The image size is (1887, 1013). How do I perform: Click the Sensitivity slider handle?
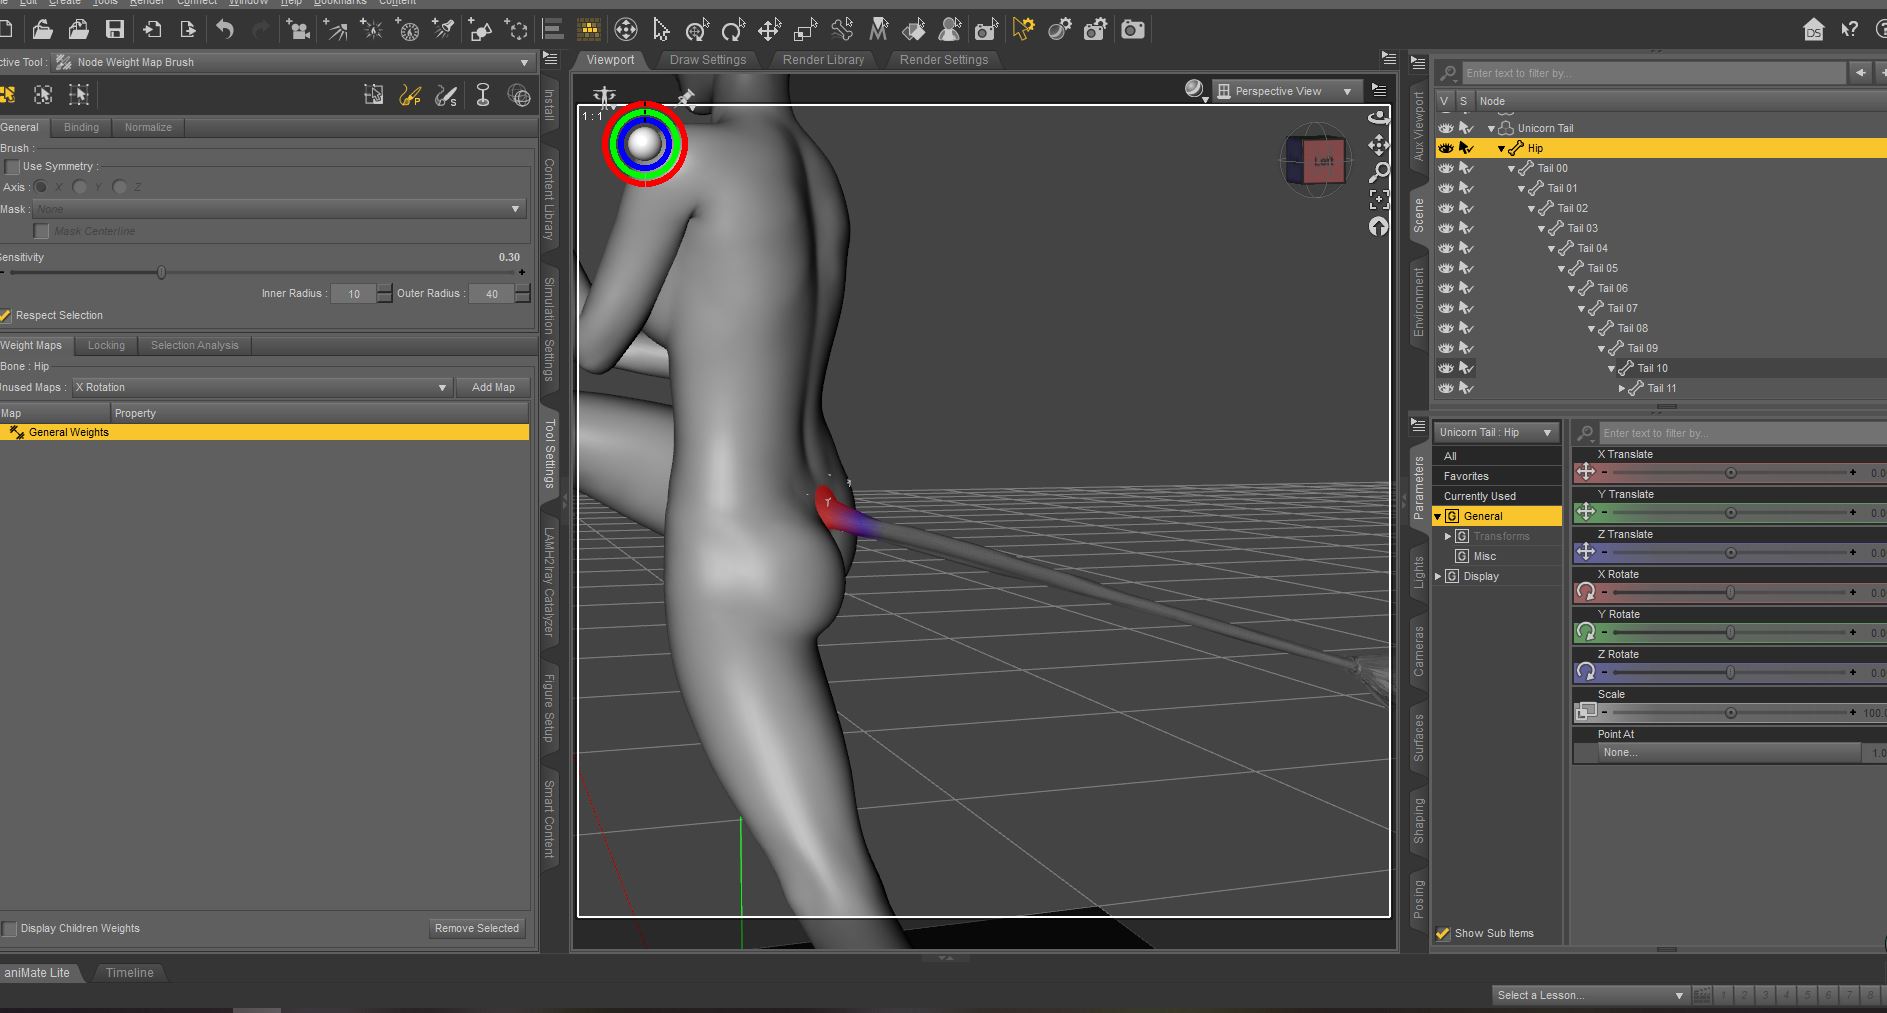[161, 273]
